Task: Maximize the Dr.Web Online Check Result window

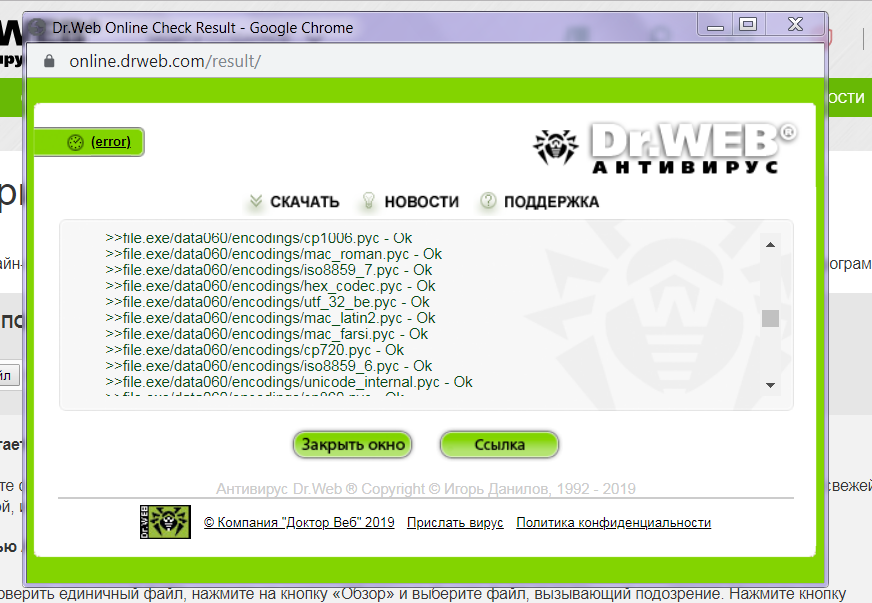Action: [748, 24]
